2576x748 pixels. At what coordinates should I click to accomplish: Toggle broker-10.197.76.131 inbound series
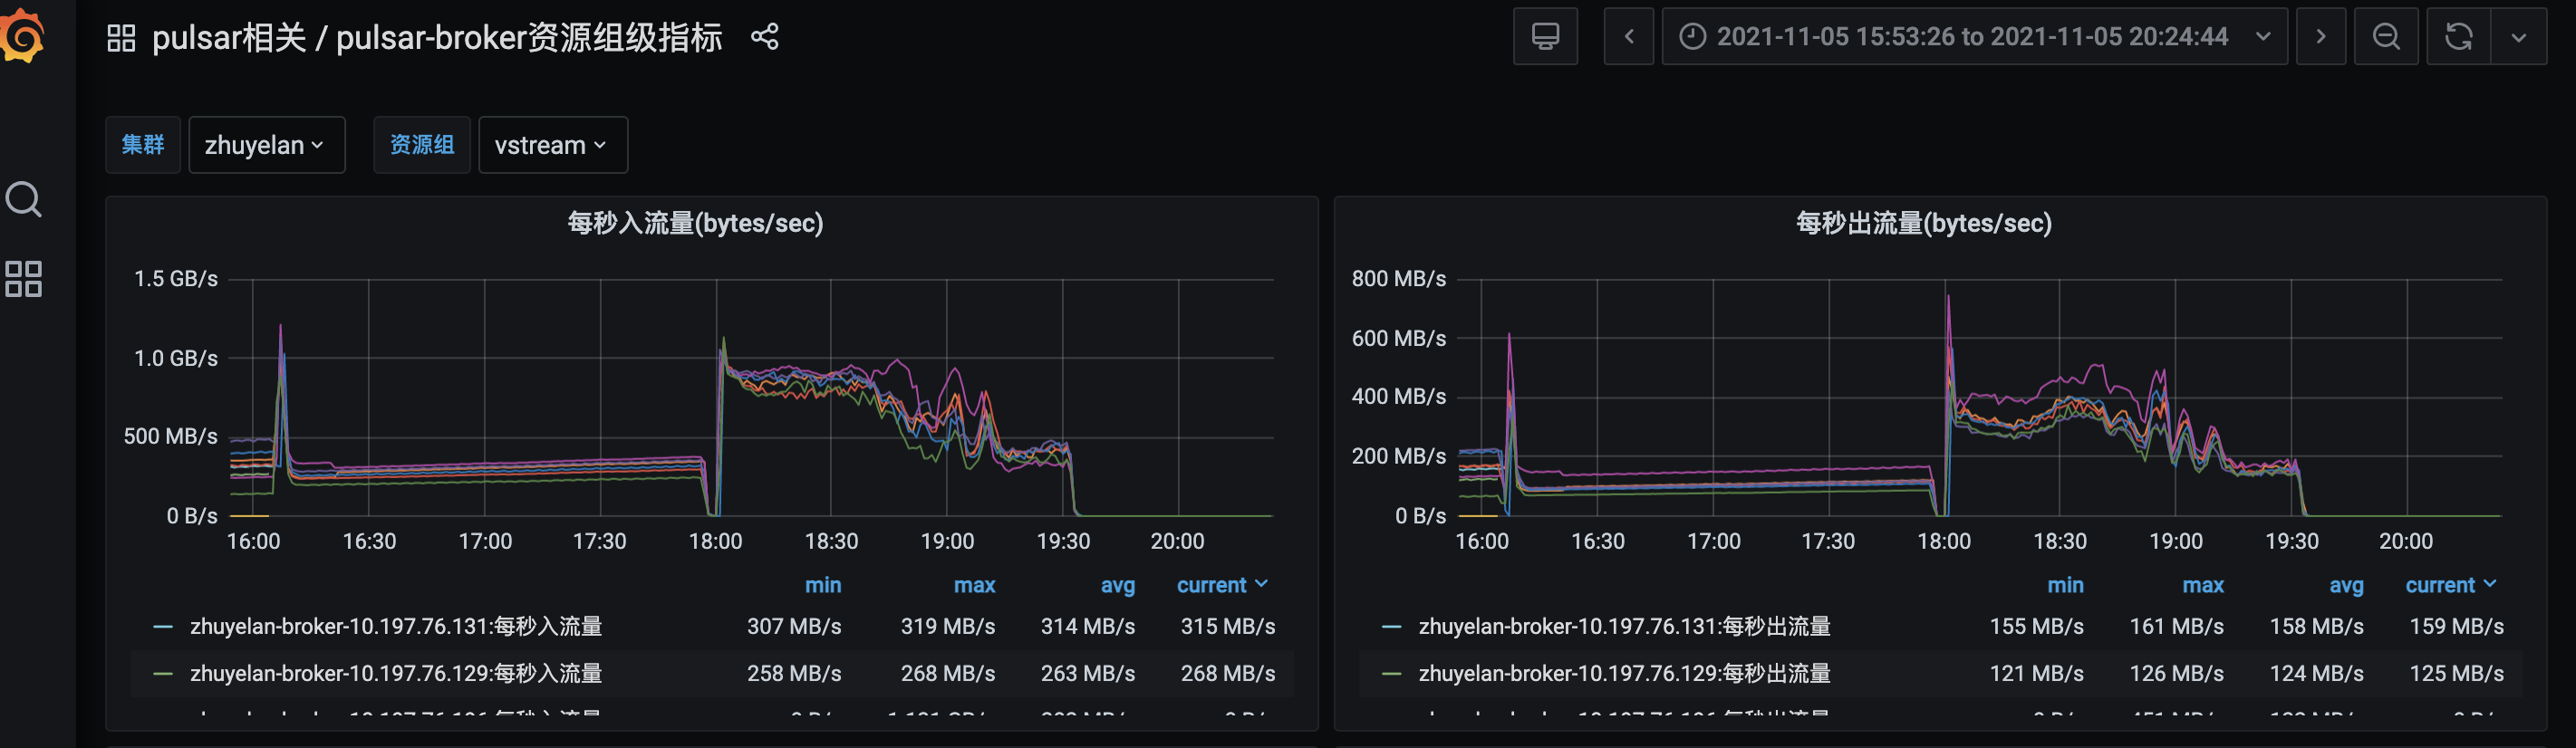[396, 627]
